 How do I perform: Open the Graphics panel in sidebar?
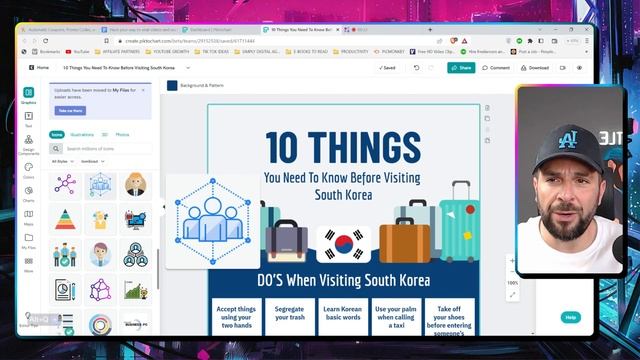coord(29,96)
